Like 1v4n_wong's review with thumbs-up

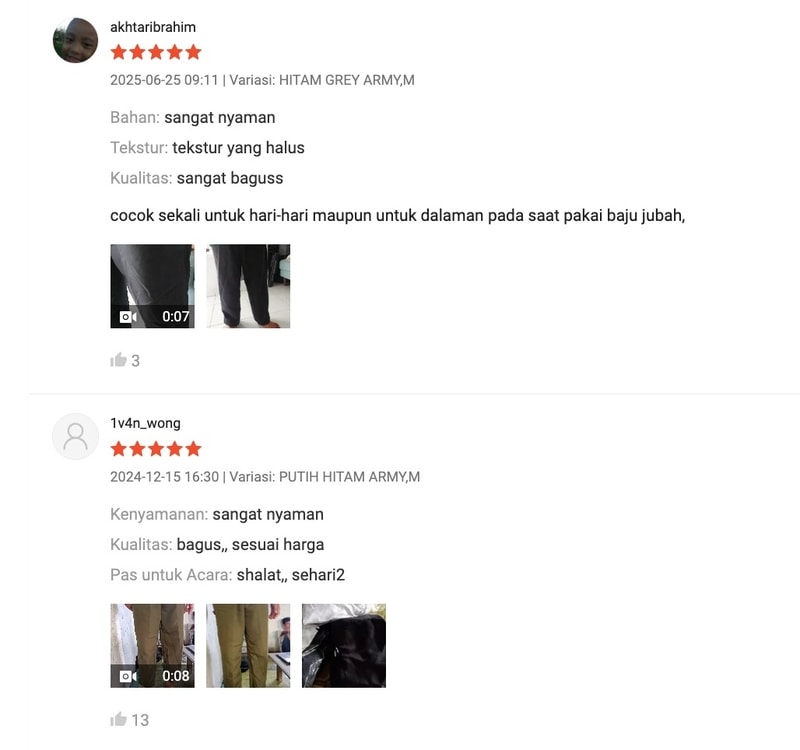[x=118, y=719]
